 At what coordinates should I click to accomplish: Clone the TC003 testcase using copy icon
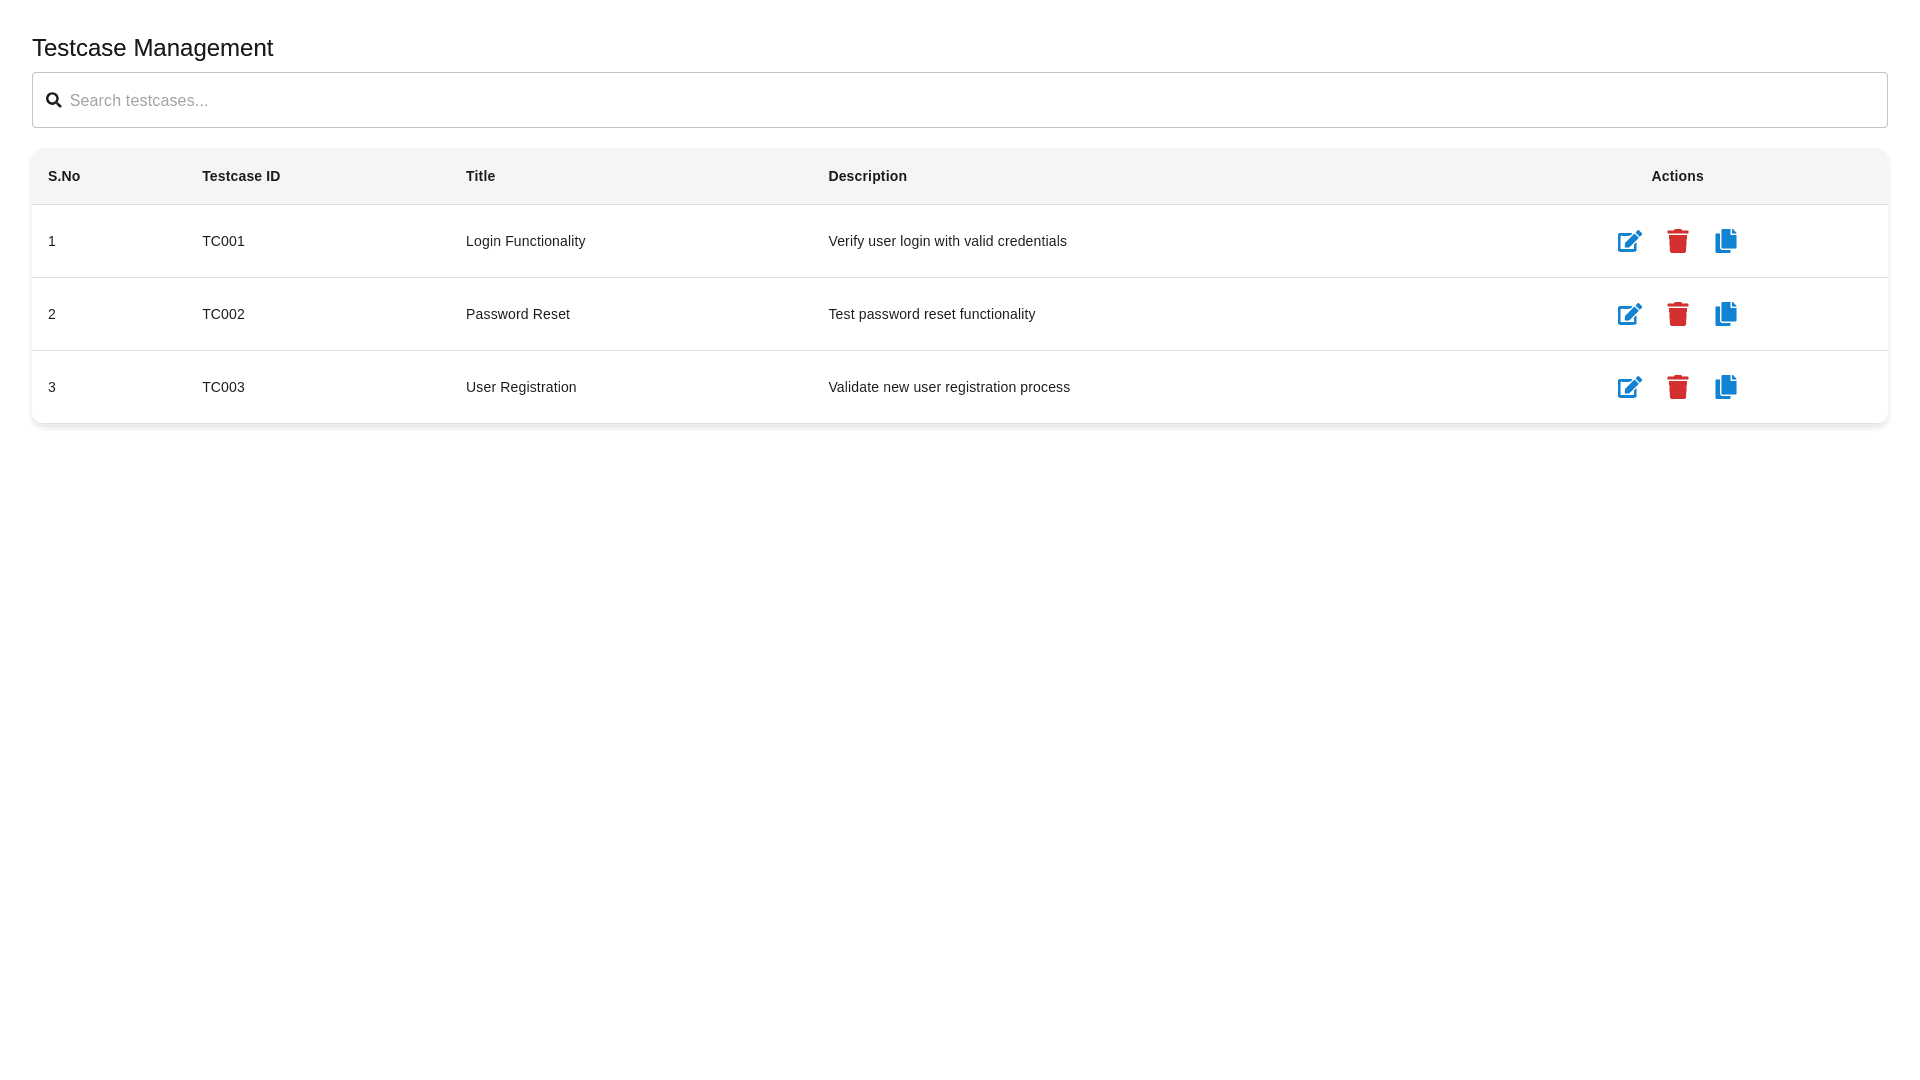pos(1725,387)
